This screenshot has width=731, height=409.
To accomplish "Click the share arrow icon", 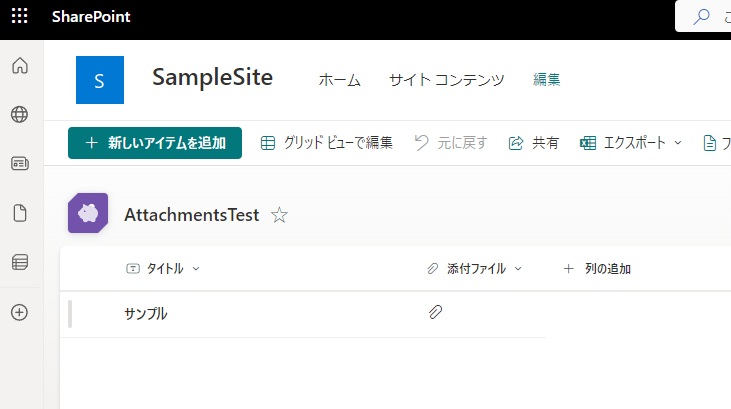I will point(516,143).
